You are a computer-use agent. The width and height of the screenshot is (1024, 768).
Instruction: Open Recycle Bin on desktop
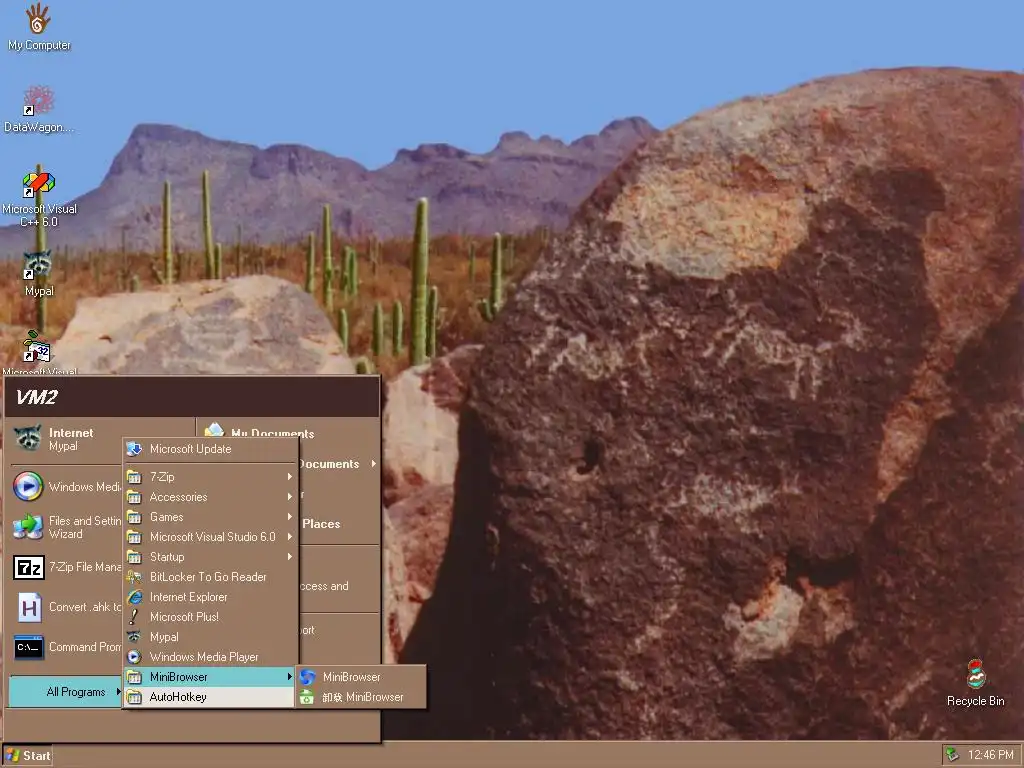point(976,675)
